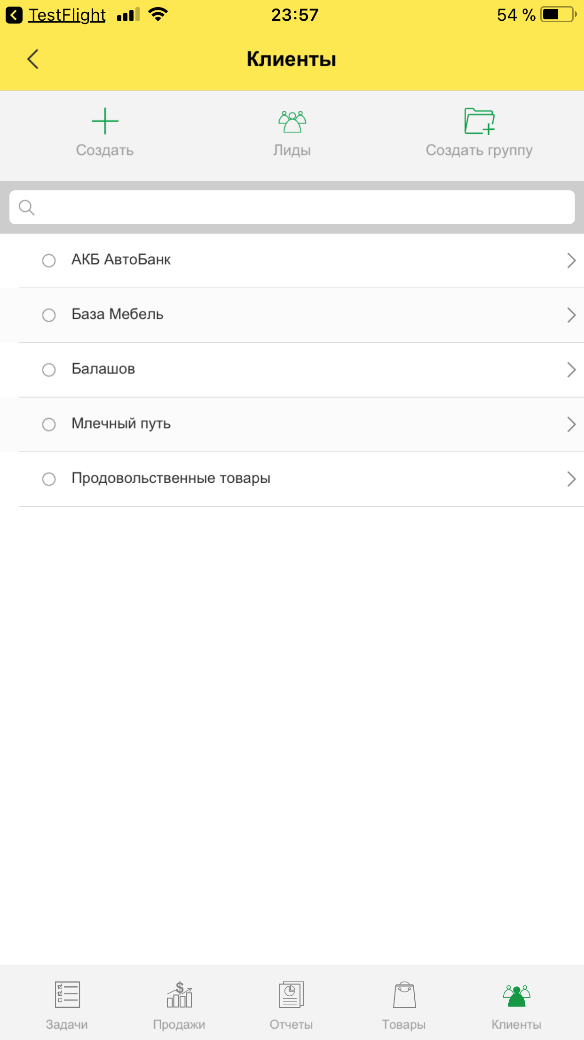Open the Отчеты documents tab icon
The width and height of the screenshot is (584, 1040).
[291, 995]
